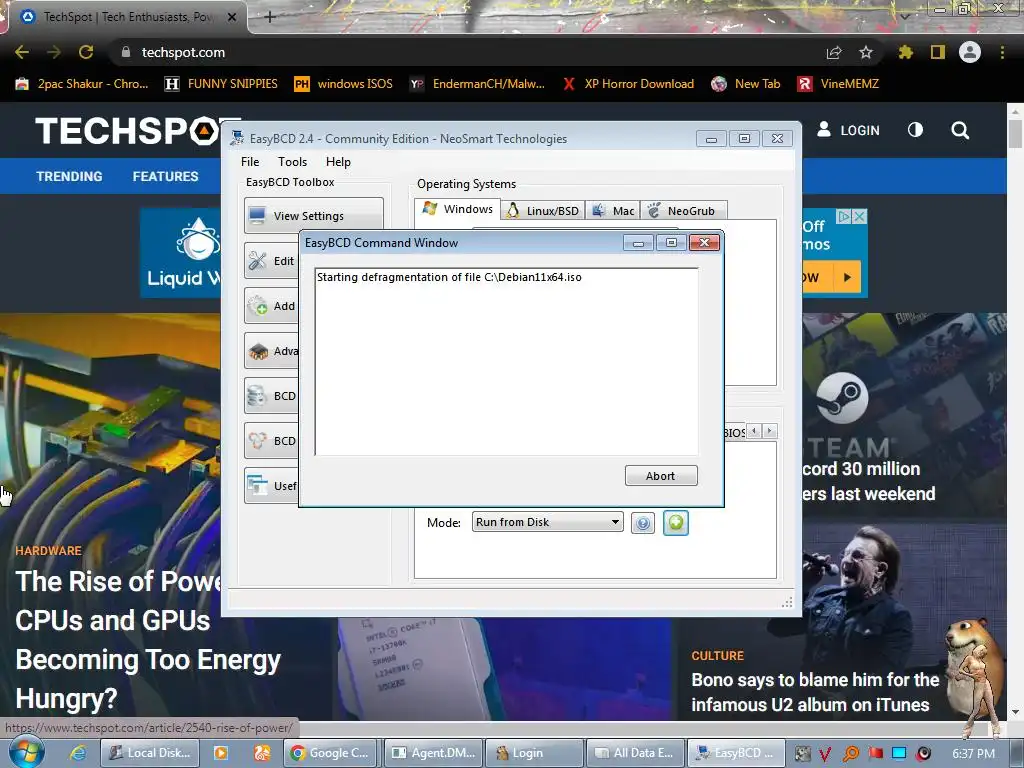Click the TechSpot search magnifier icon
Image resolution: width=1024 pixels, height=768 pixels.
click(960, 130)
